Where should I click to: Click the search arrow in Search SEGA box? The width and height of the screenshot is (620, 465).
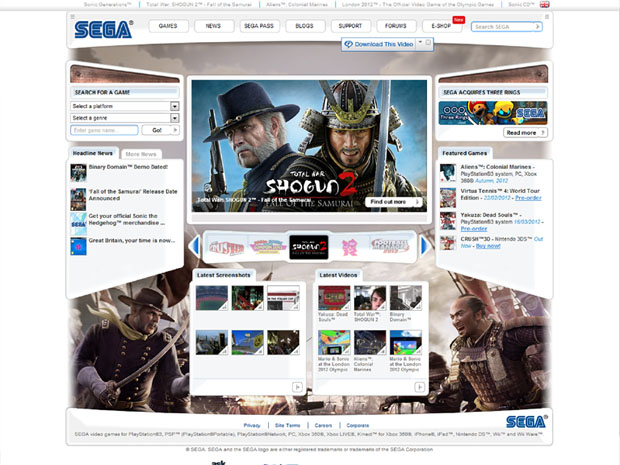[537, 26]
